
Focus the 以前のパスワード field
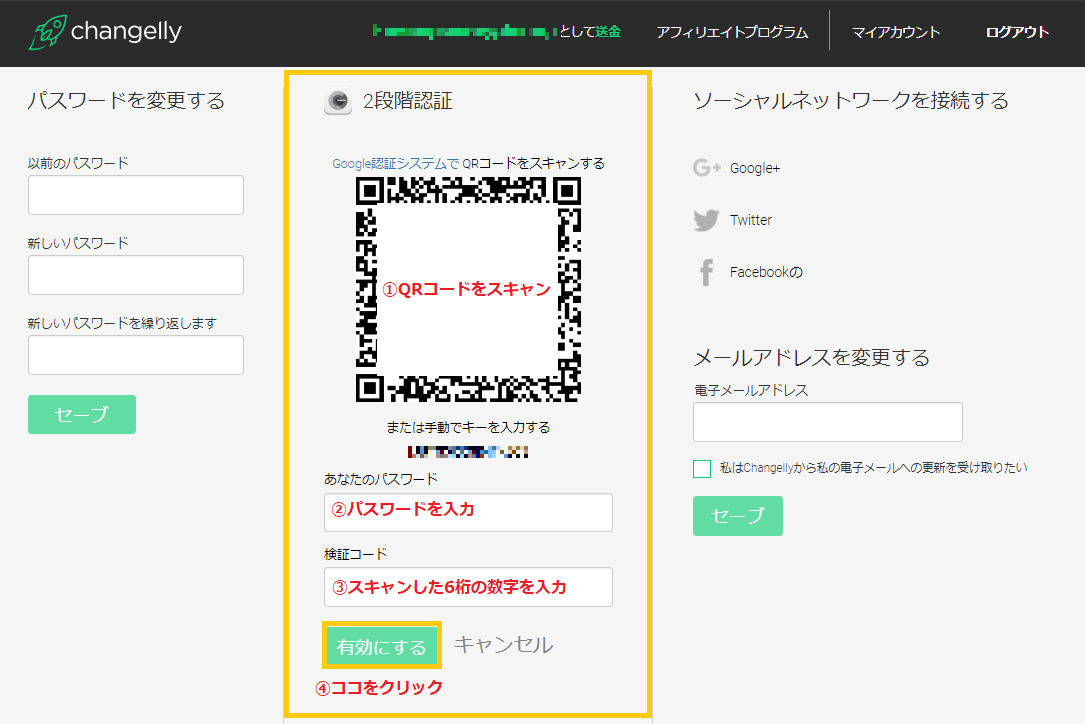point(136,195)
